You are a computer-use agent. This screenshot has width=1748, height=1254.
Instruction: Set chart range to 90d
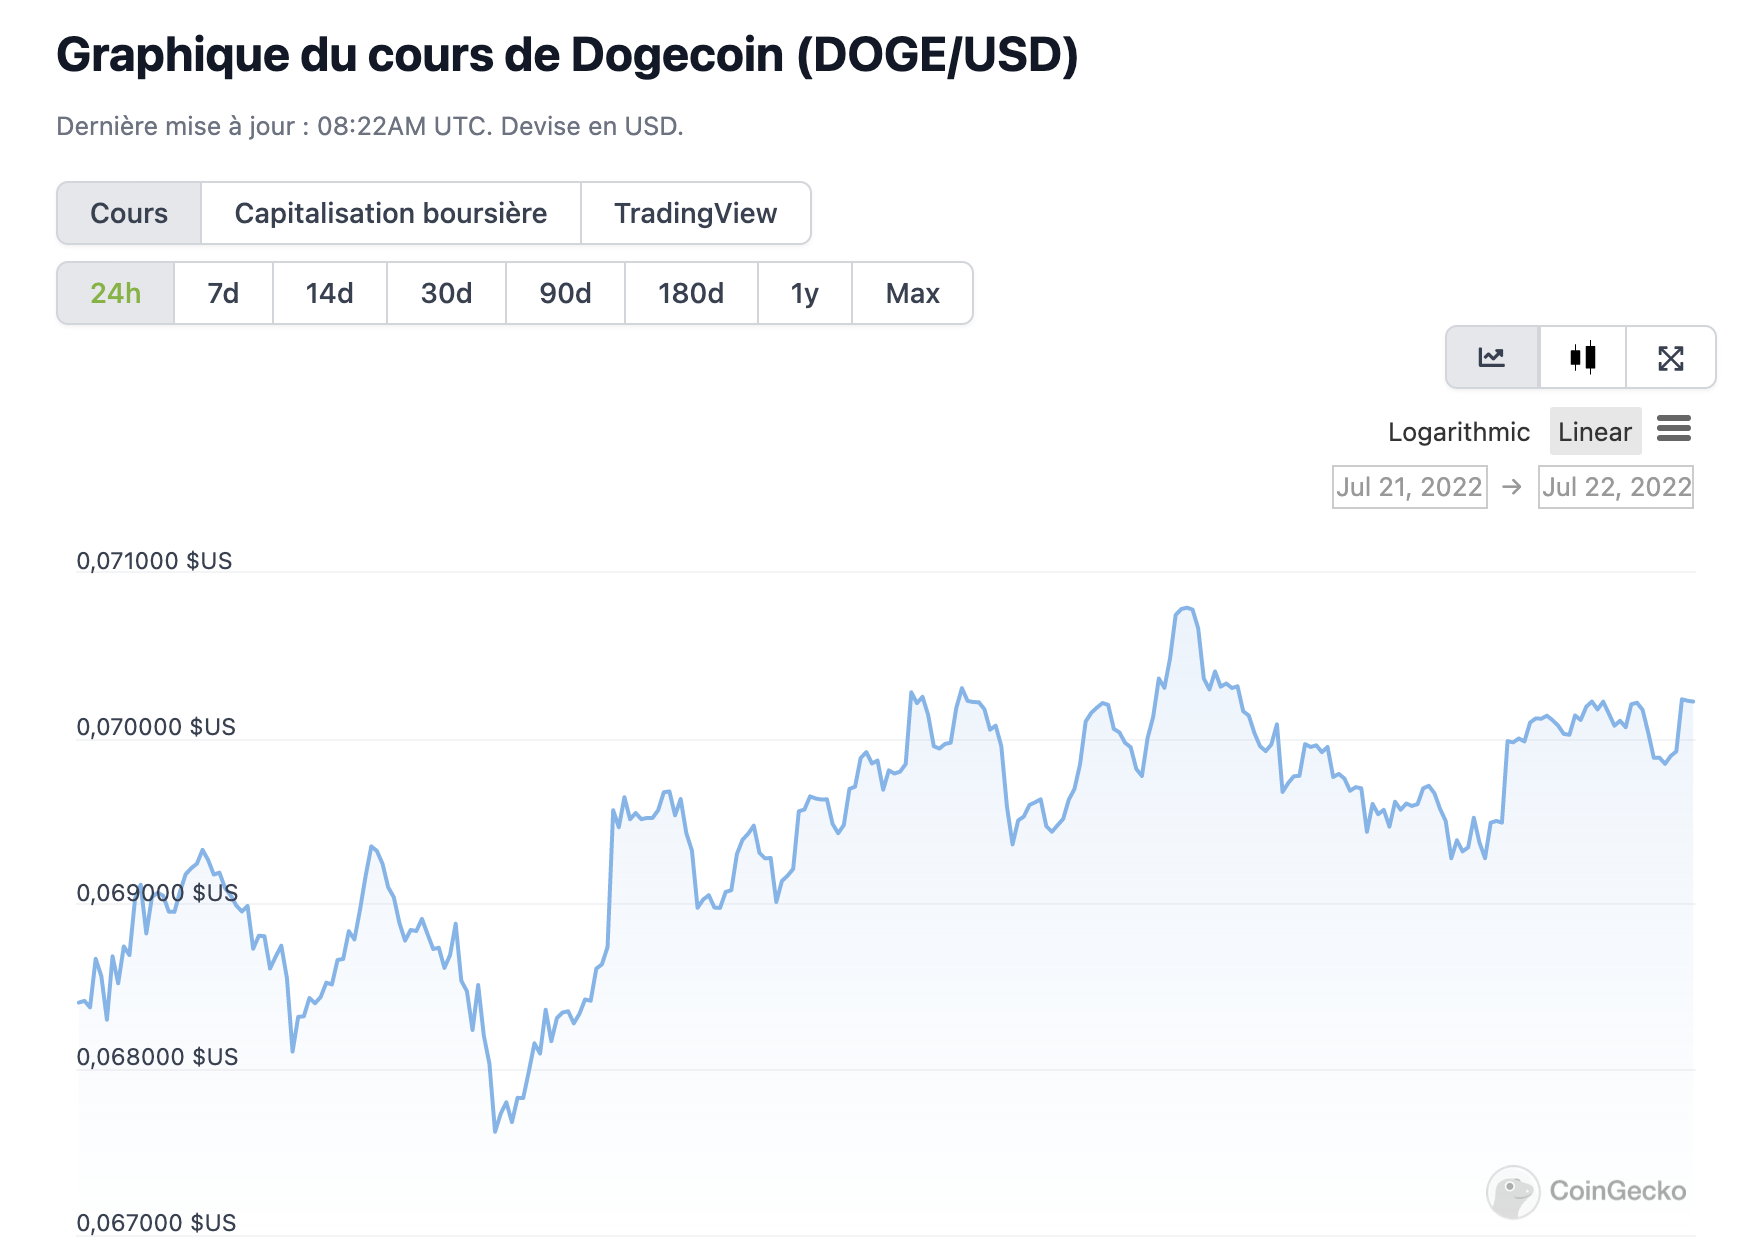(x=565, y=293)
